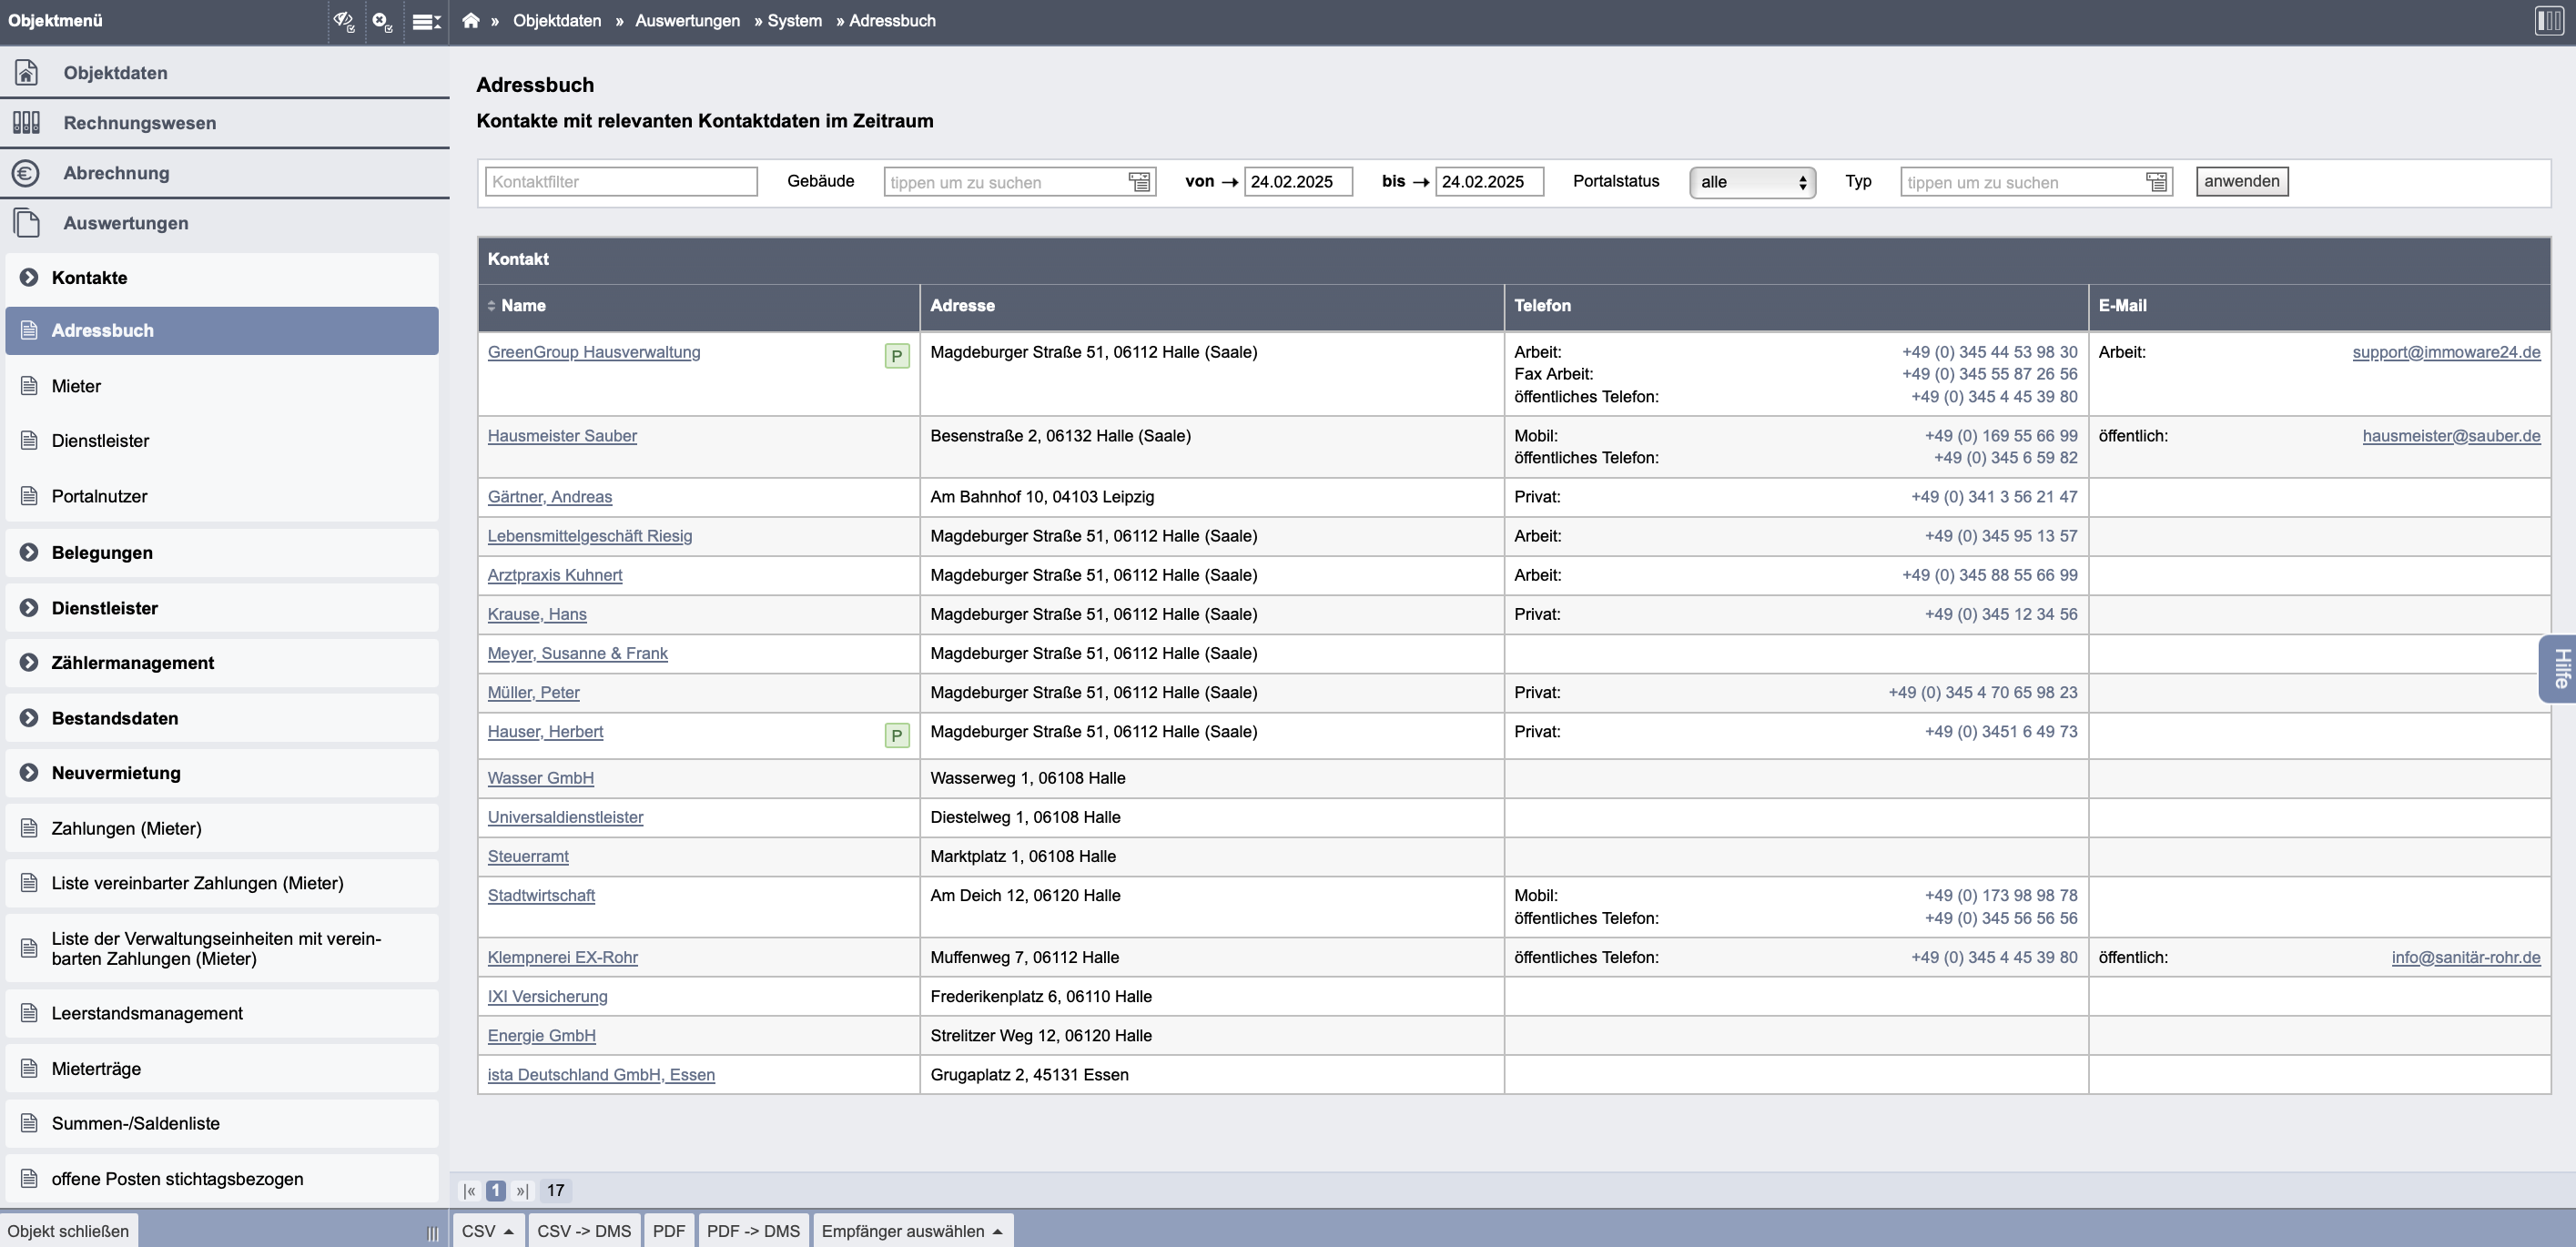Open Abrechnung section with euro icon
Viewport: 2576px width, 1247px height.
tap(225, 173)
